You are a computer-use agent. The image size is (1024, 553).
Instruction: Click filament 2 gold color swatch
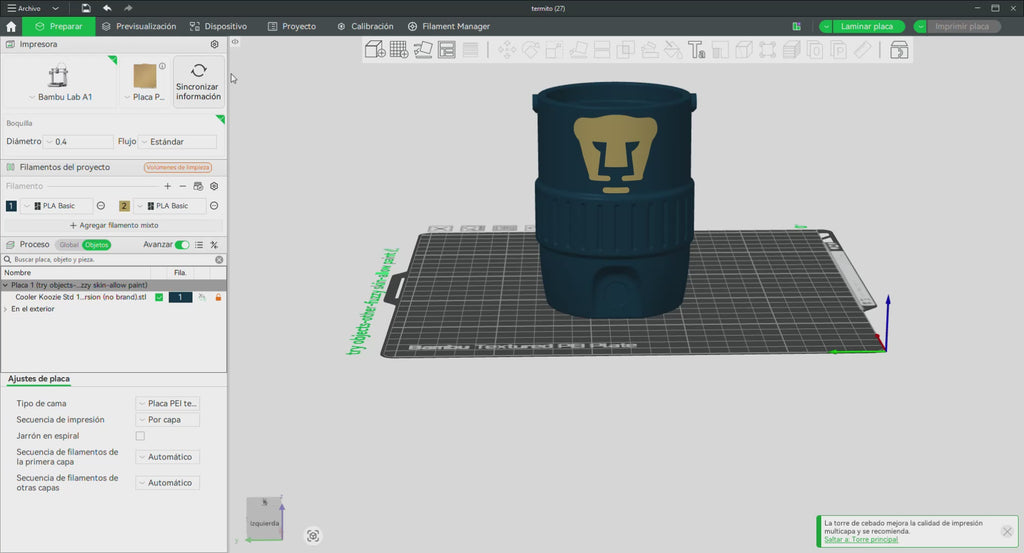pyautogui.click(x=124, y=206)
